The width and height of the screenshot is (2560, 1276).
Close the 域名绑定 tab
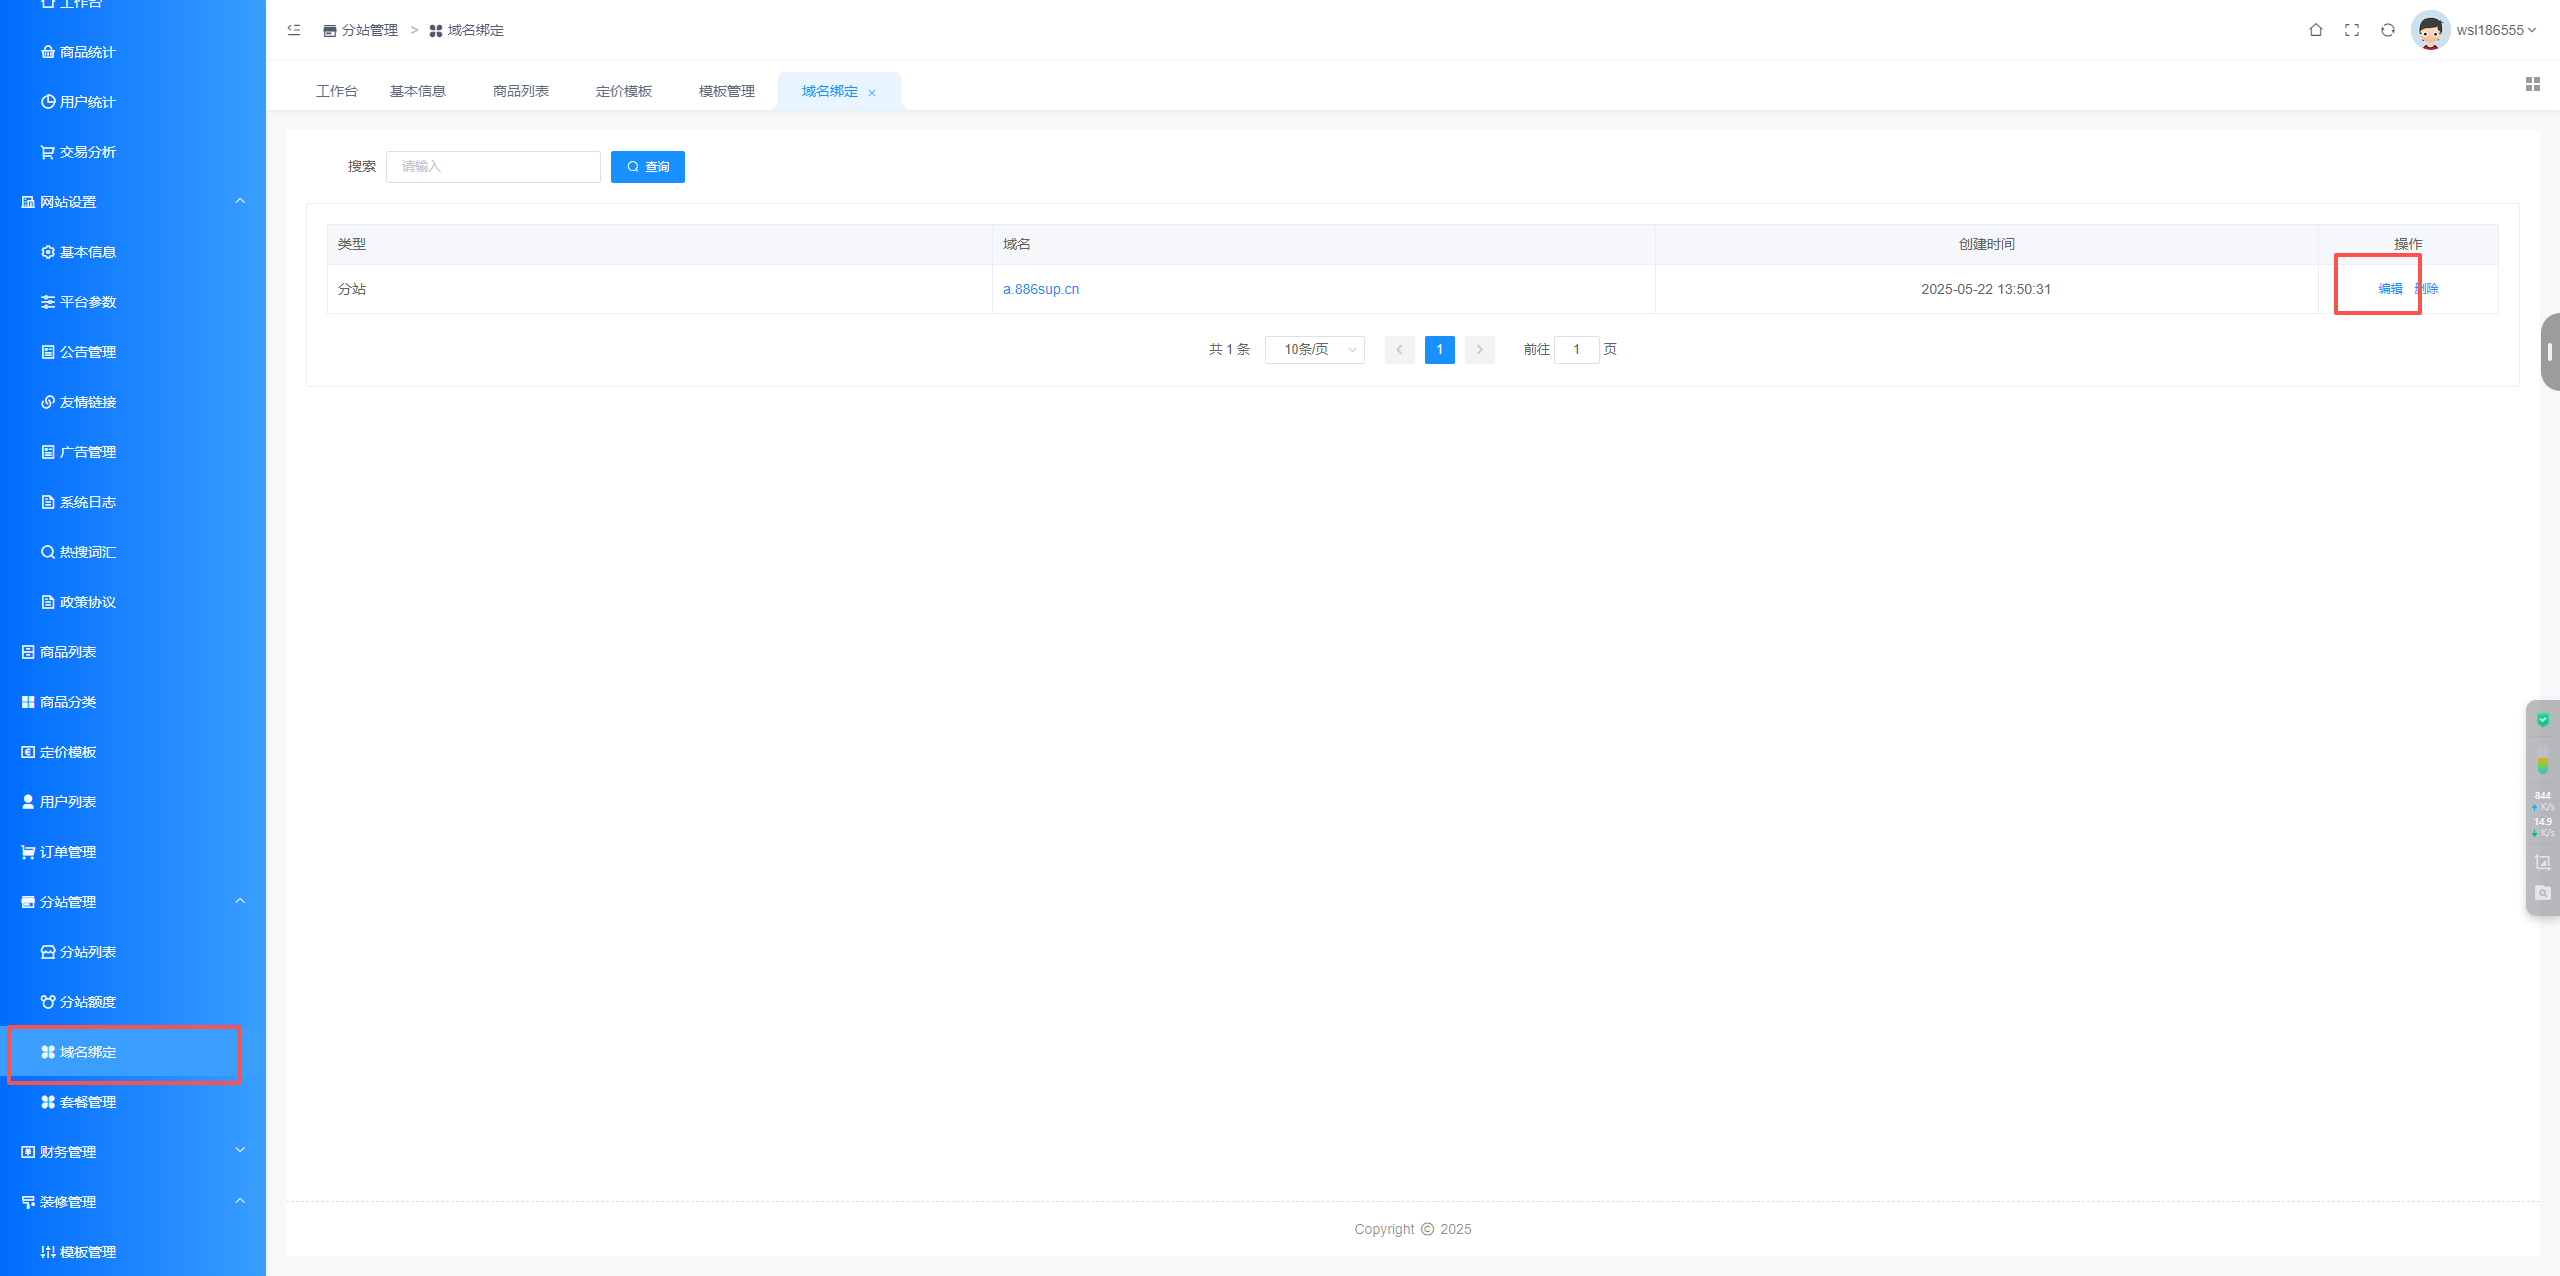872,93
